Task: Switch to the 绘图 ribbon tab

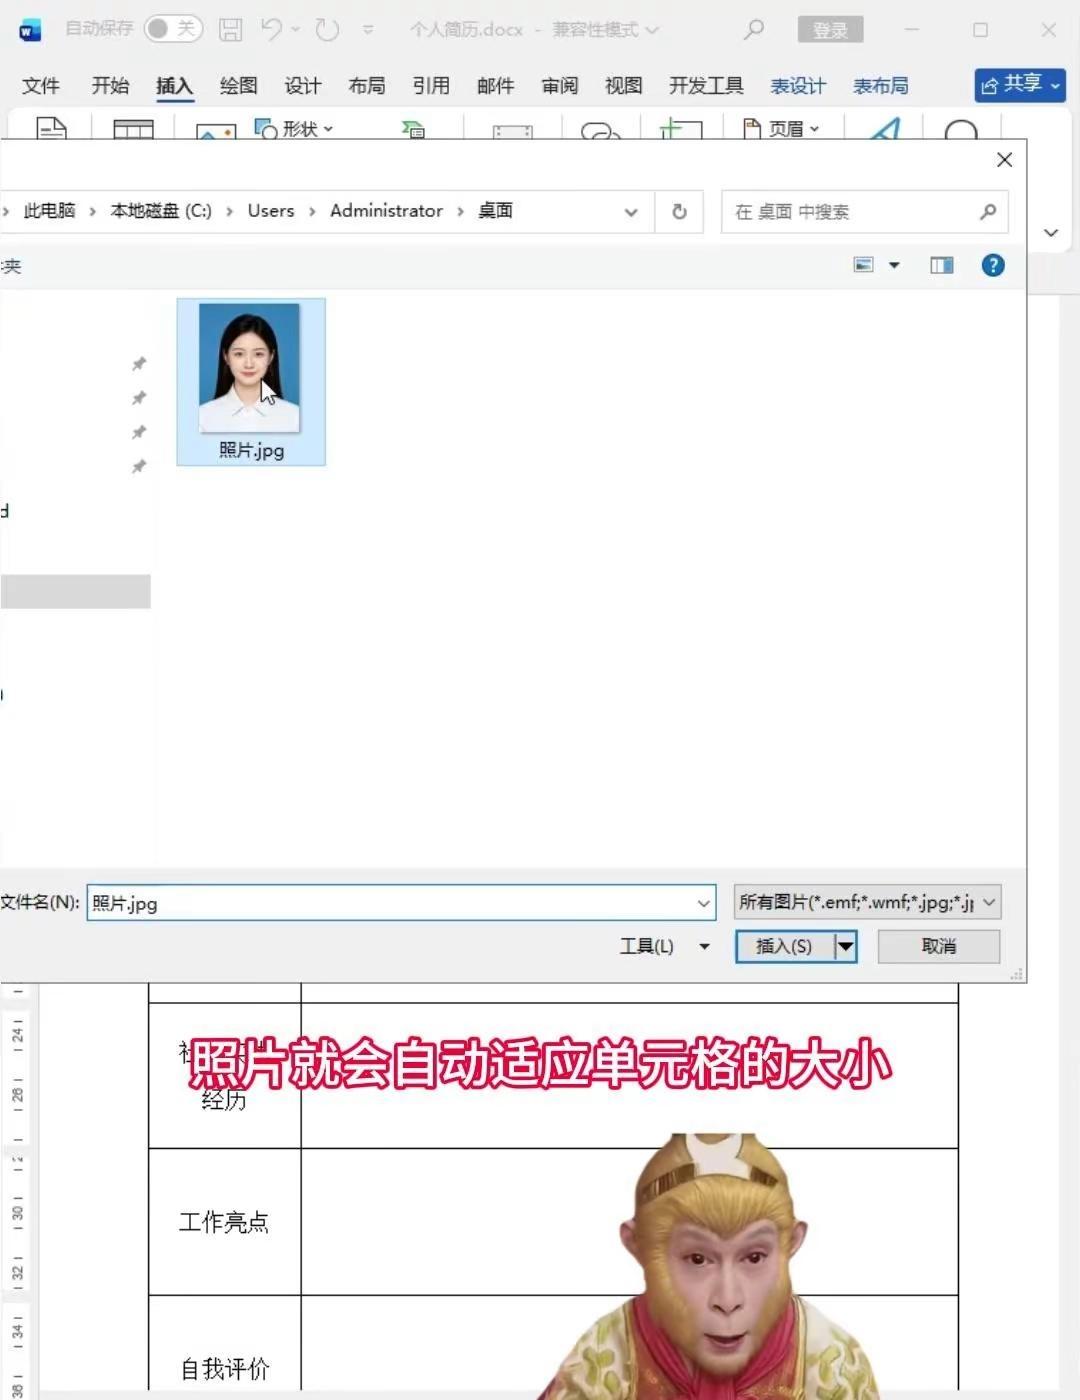Action: (x=238, y=86)
